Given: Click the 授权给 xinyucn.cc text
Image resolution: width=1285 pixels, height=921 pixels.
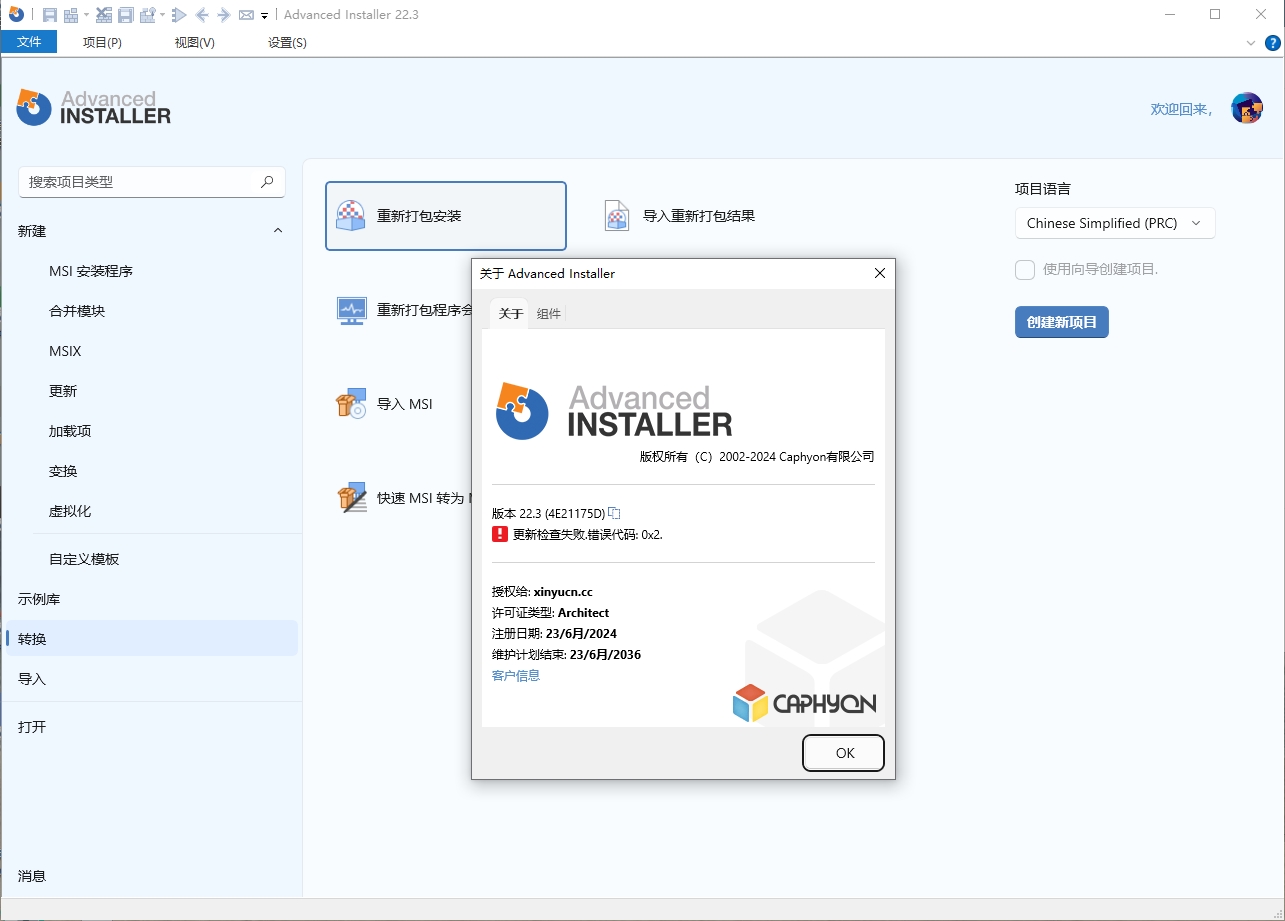Looking at the screenshot, I should 543,592.
